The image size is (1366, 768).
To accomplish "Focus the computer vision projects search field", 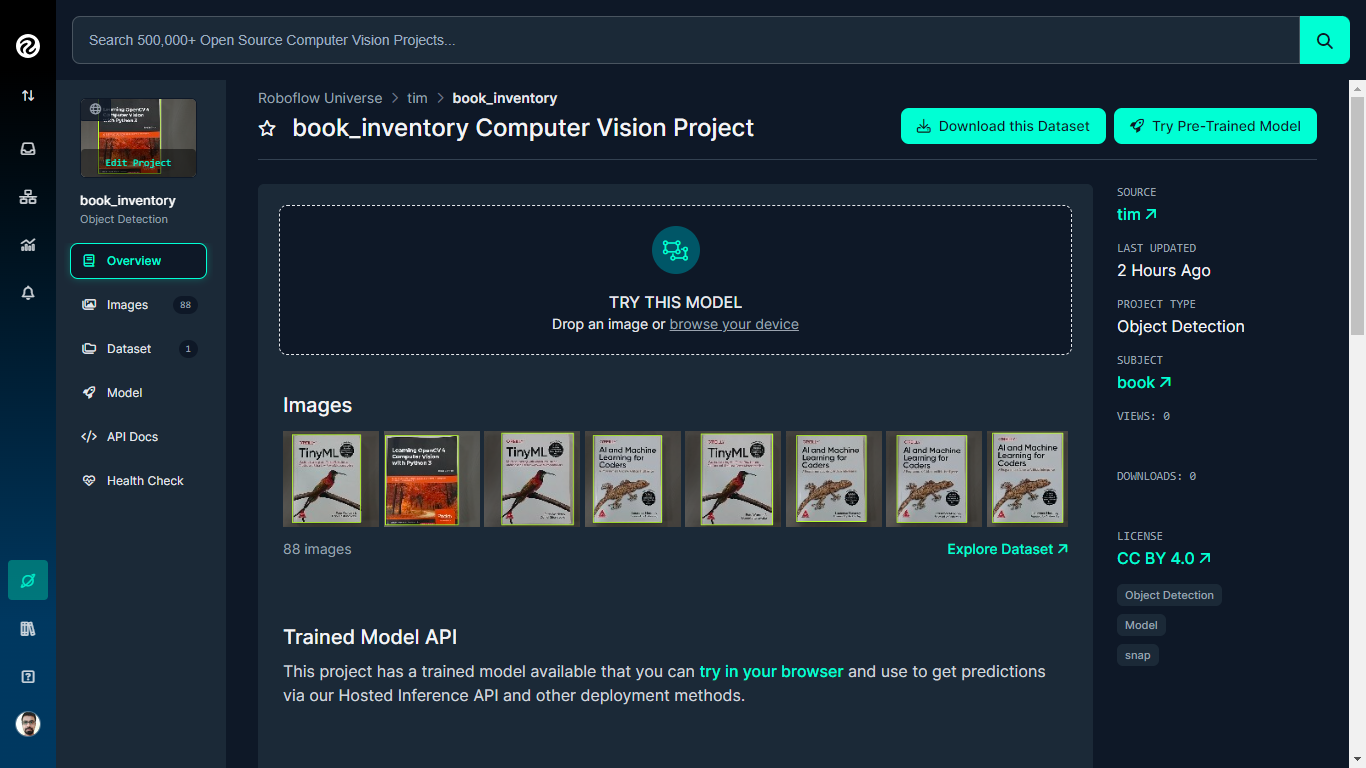I will tap(685, 40).
